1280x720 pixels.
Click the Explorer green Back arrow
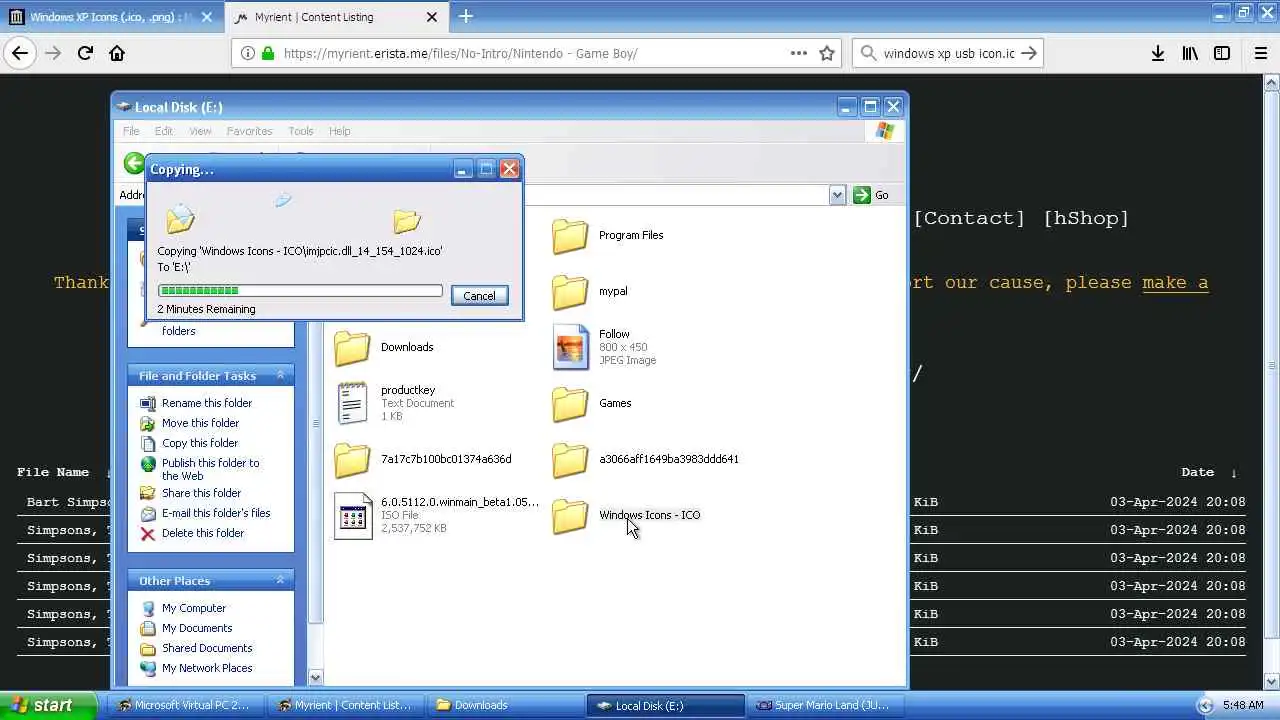pos(134,163)
